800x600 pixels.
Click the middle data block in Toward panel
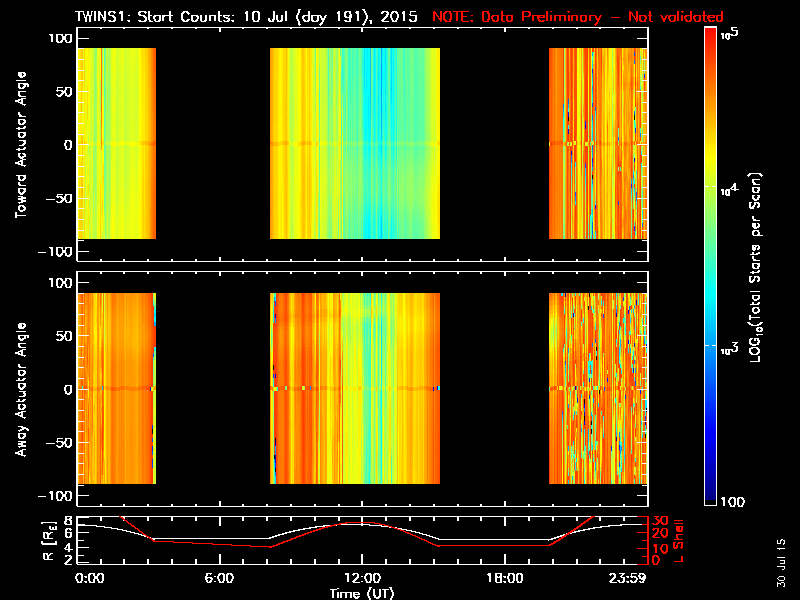[355, 143]
